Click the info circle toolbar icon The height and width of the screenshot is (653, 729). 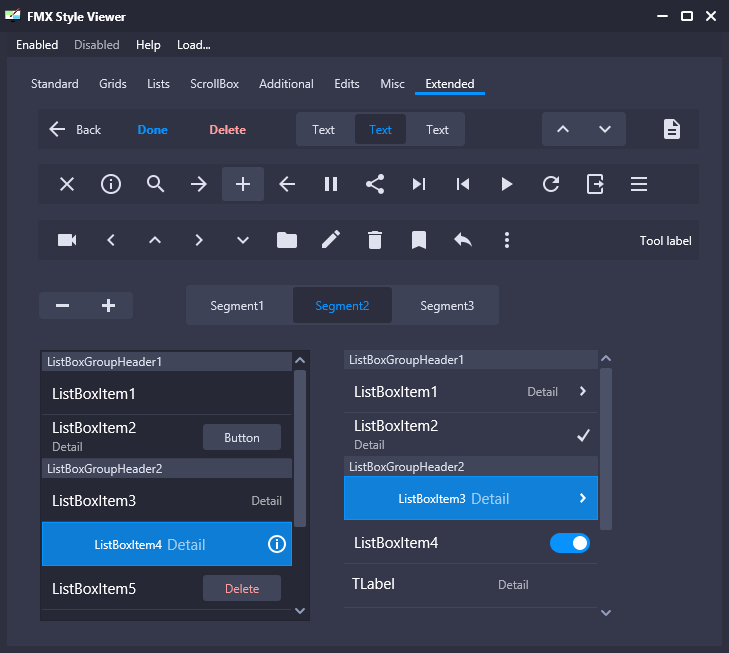click(x=111, y=184)
